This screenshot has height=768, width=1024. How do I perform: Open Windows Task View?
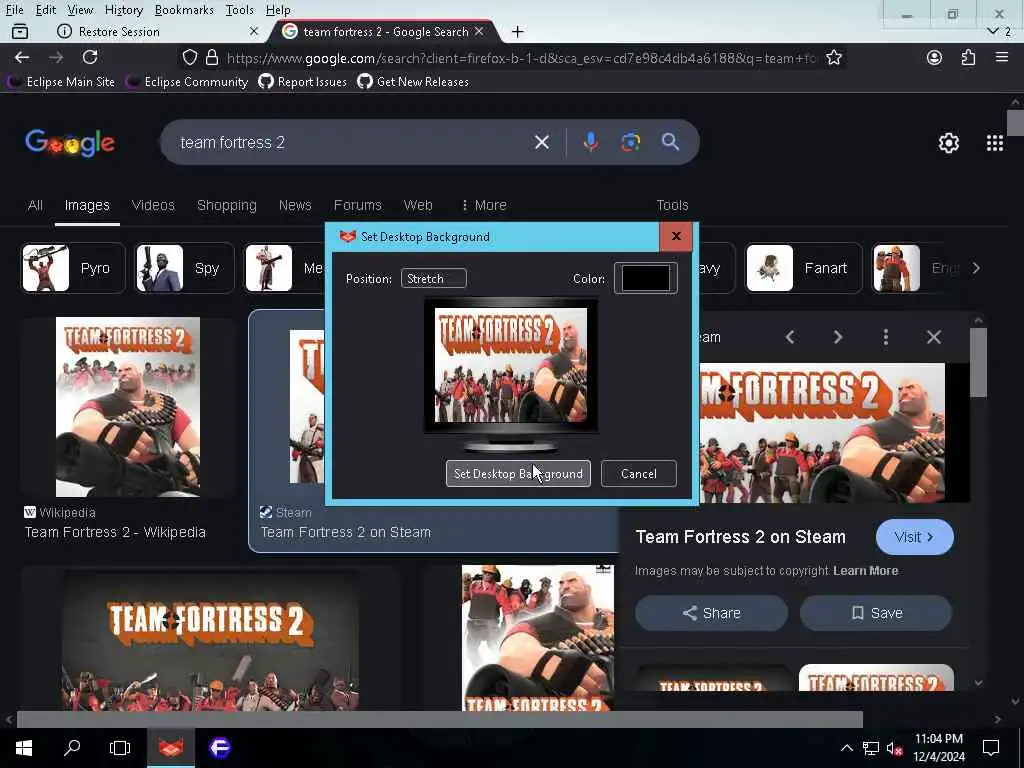[120, 747]
